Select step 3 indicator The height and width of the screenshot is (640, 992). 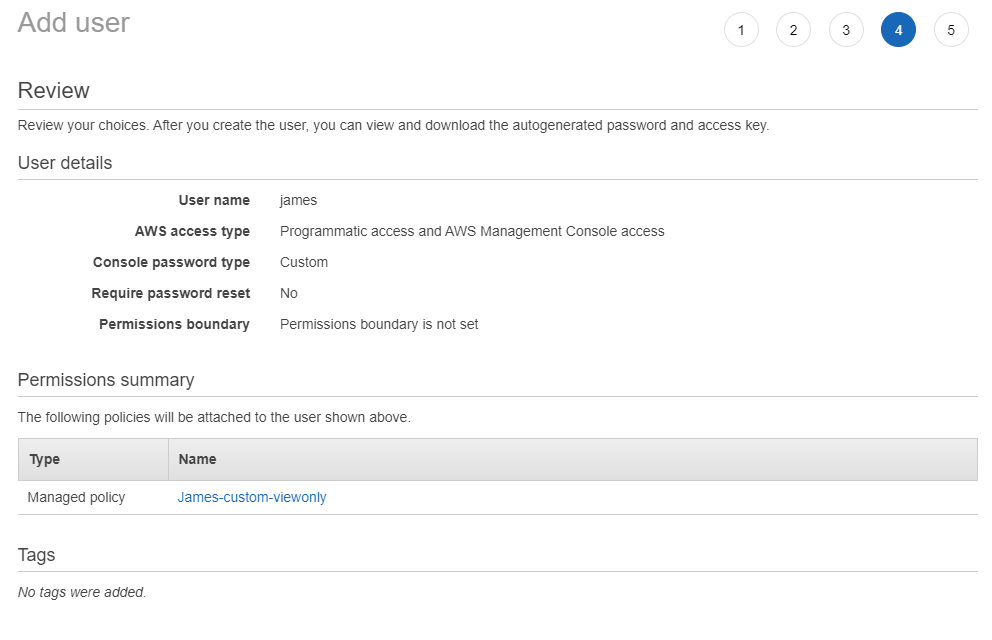tap(846, 30)
